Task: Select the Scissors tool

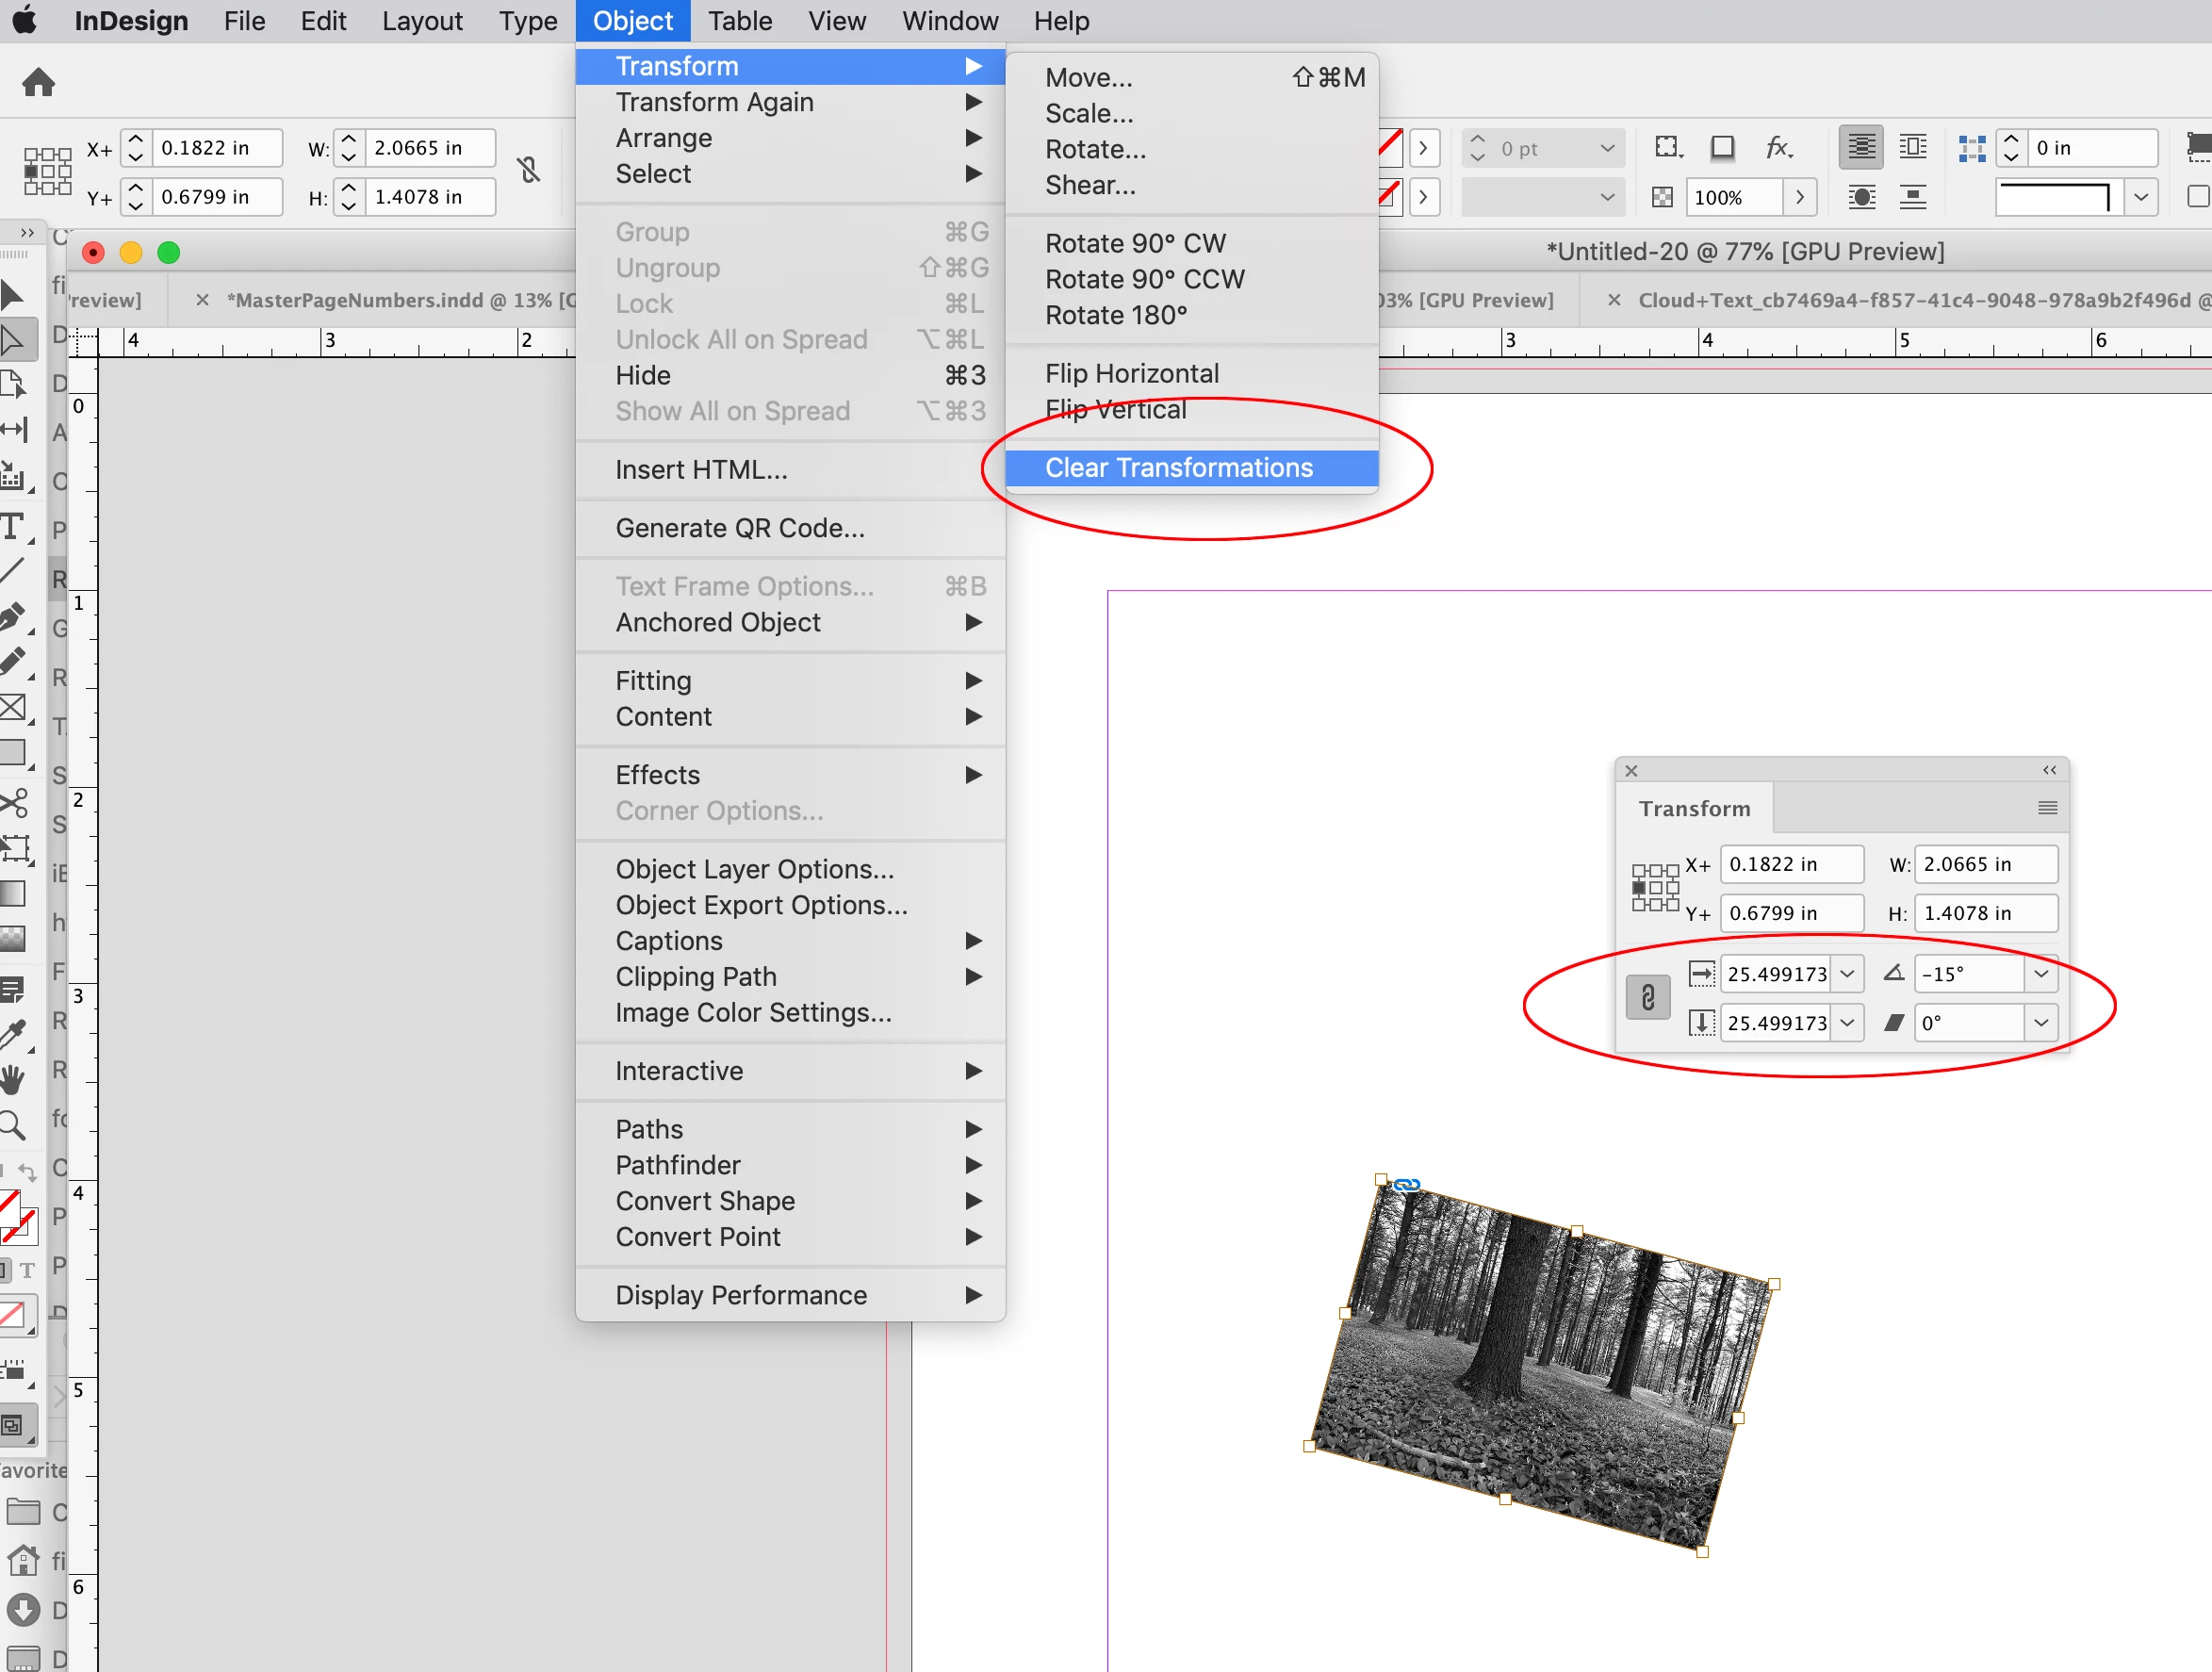Action: click(13, 802)
